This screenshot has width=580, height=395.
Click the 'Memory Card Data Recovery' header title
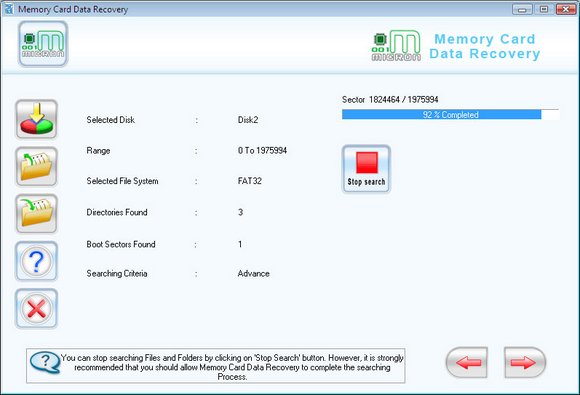tap(485, 46)
